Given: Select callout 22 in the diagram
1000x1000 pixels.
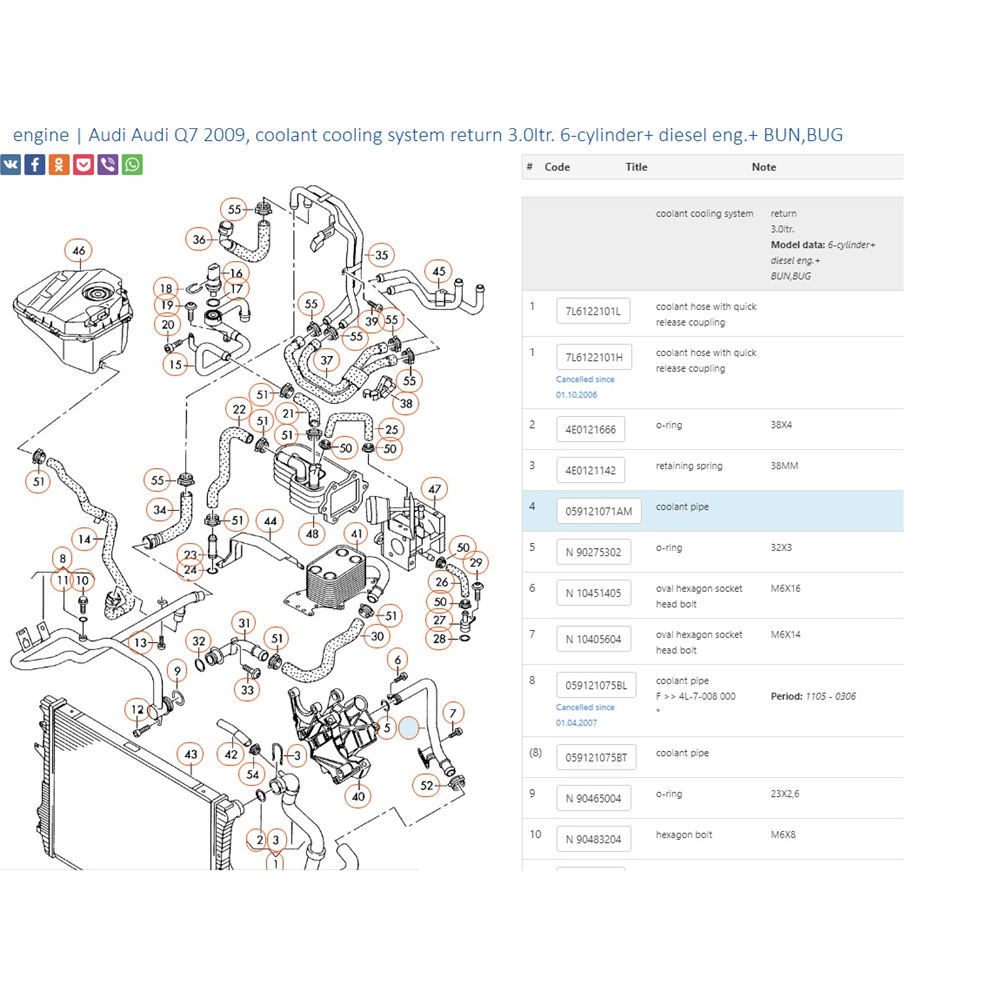Looking at the screenshot, I should pyautogui.click(x=239, y=409).
